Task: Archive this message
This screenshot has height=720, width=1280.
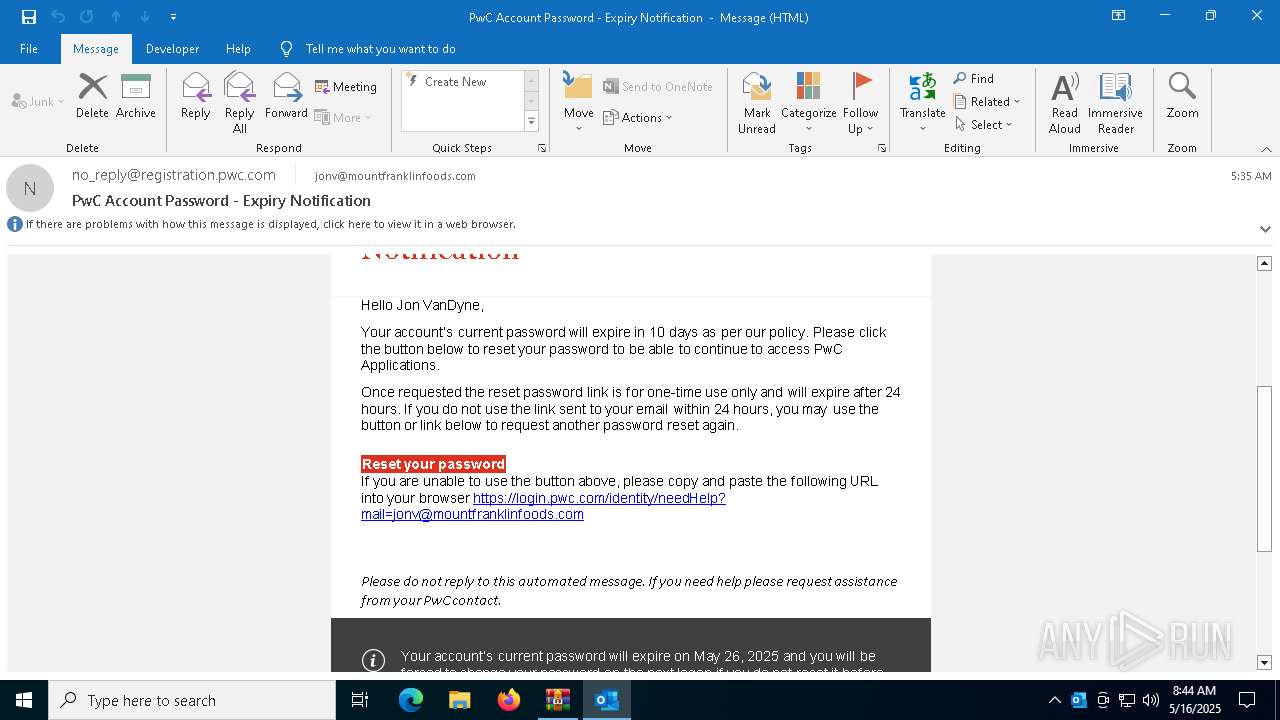Action: pyautogui.click(x=135, y=96)
